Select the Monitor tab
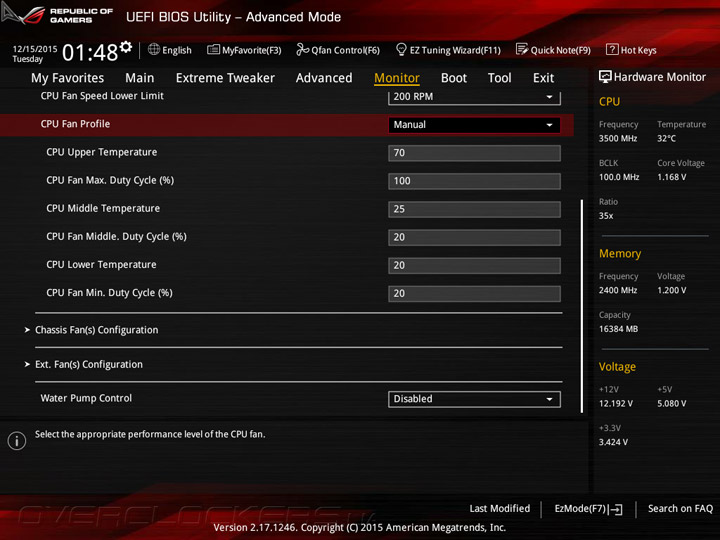 pos(397,78)
